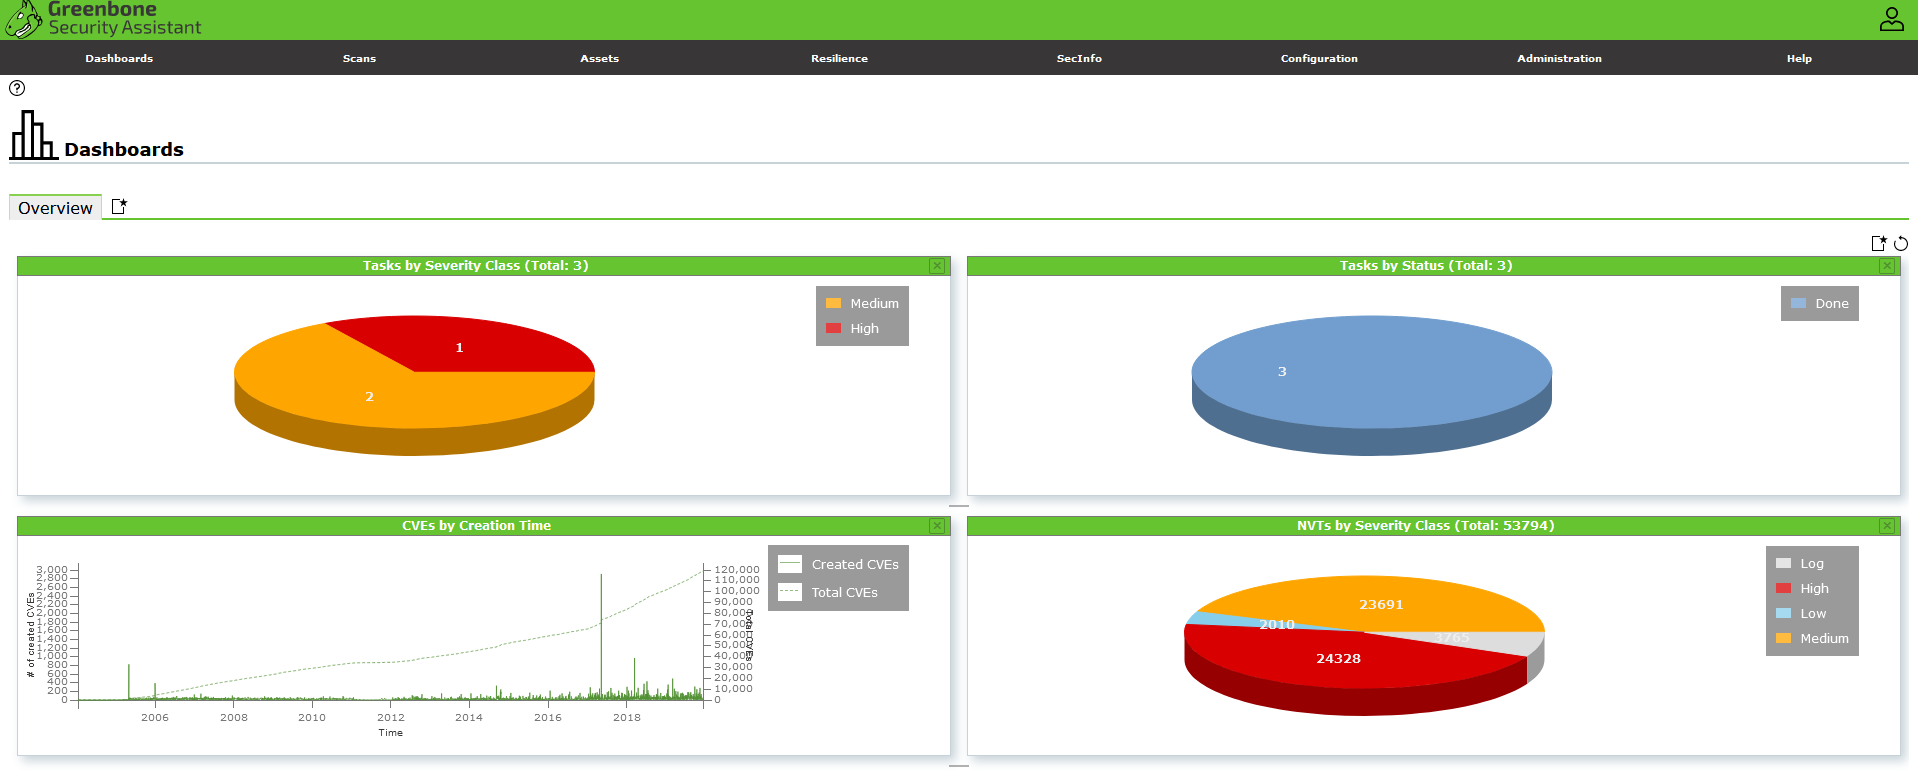Expand the Configuration menu
1918x777 pixels.
pos(1319,58)
